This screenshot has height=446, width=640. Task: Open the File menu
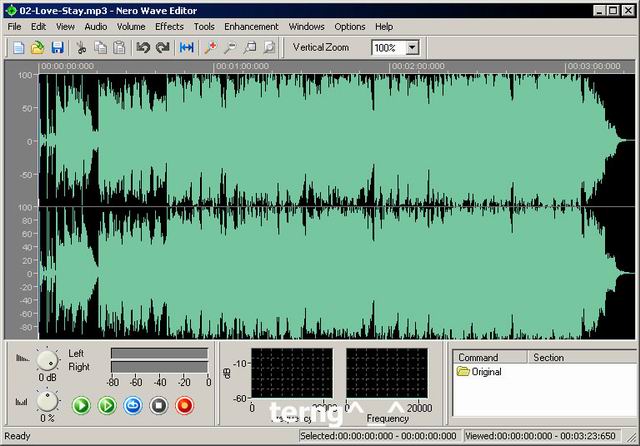pos(14,27)
